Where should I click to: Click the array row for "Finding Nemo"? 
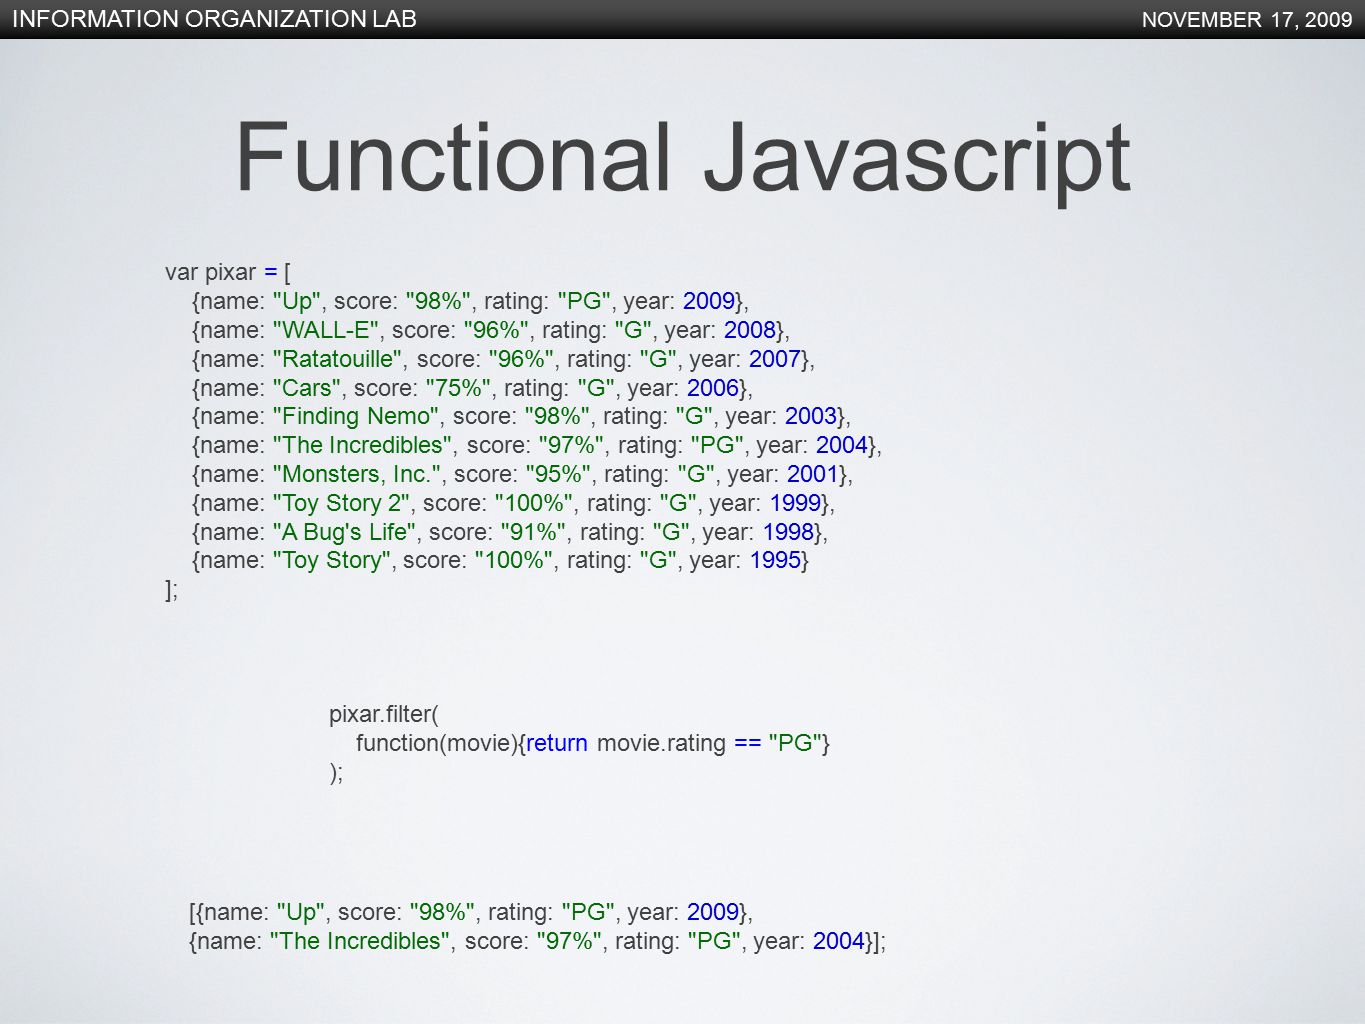(521, 416)
